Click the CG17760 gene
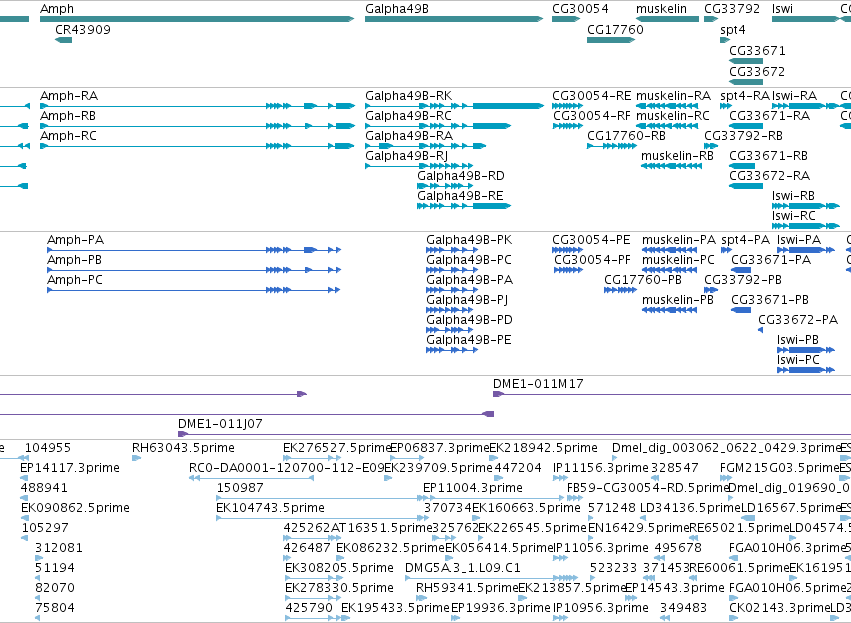This screenshot has width=851, height=623. 611,40
